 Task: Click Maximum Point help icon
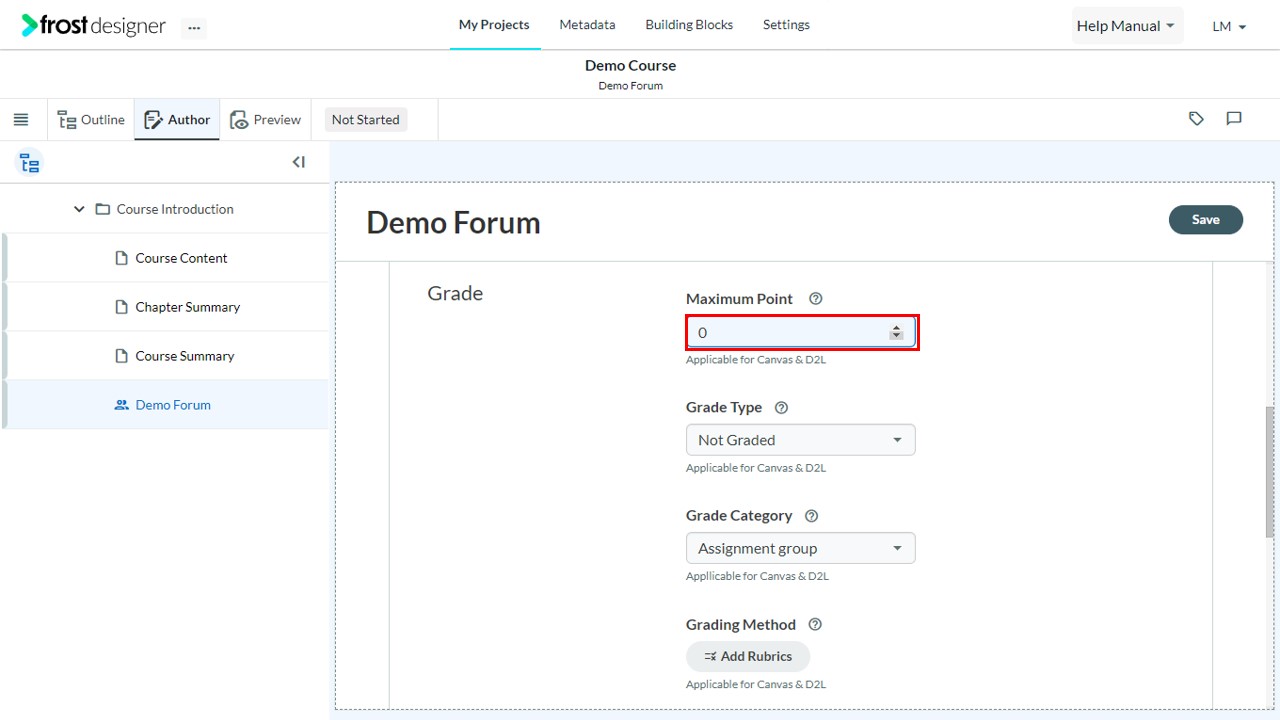(815, 299)
